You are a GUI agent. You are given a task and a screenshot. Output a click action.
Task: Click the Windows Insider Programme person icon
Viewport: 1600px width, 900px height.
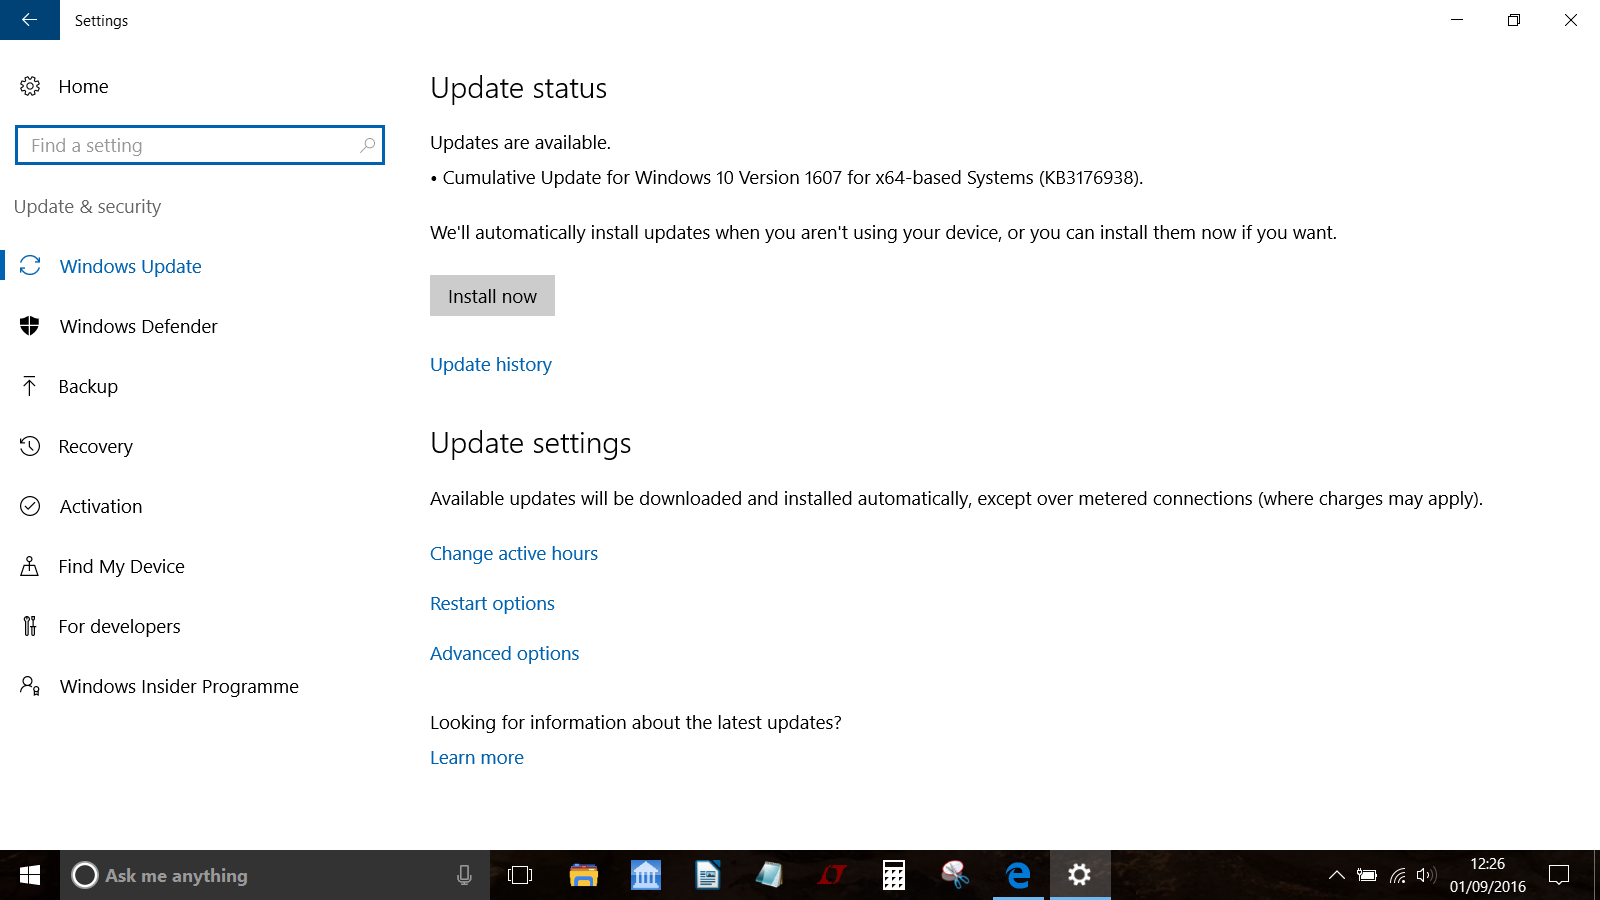click(30, 686)
